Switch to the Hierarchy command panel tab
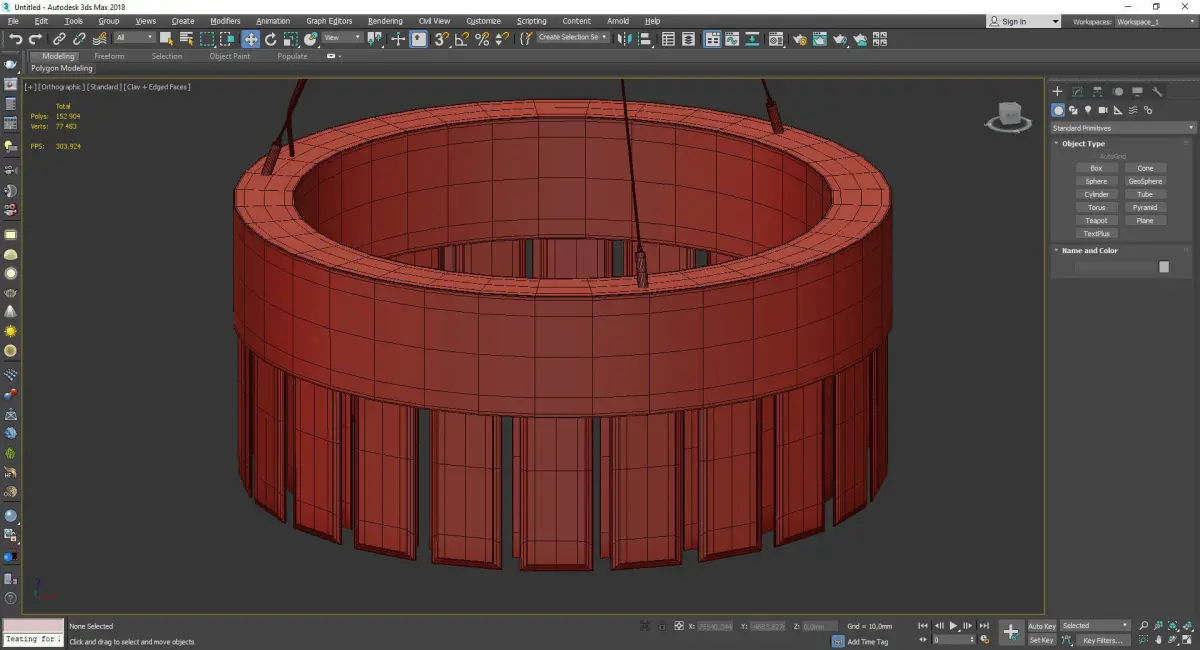 pyautogui.click(x=1097, y=91)
